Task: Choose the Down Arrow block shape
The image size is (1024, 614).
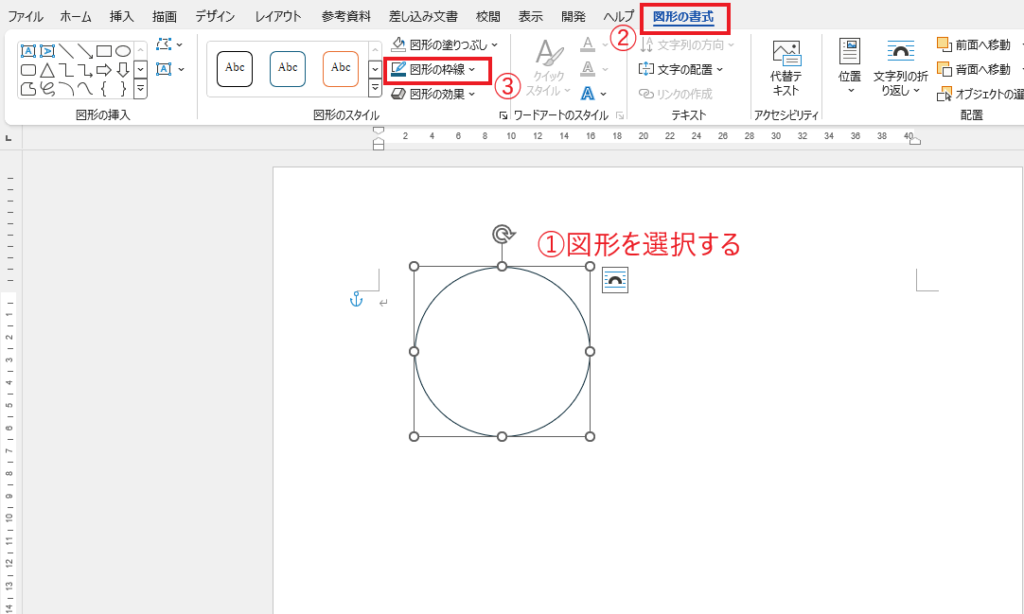Action: [x=123, y=70]
